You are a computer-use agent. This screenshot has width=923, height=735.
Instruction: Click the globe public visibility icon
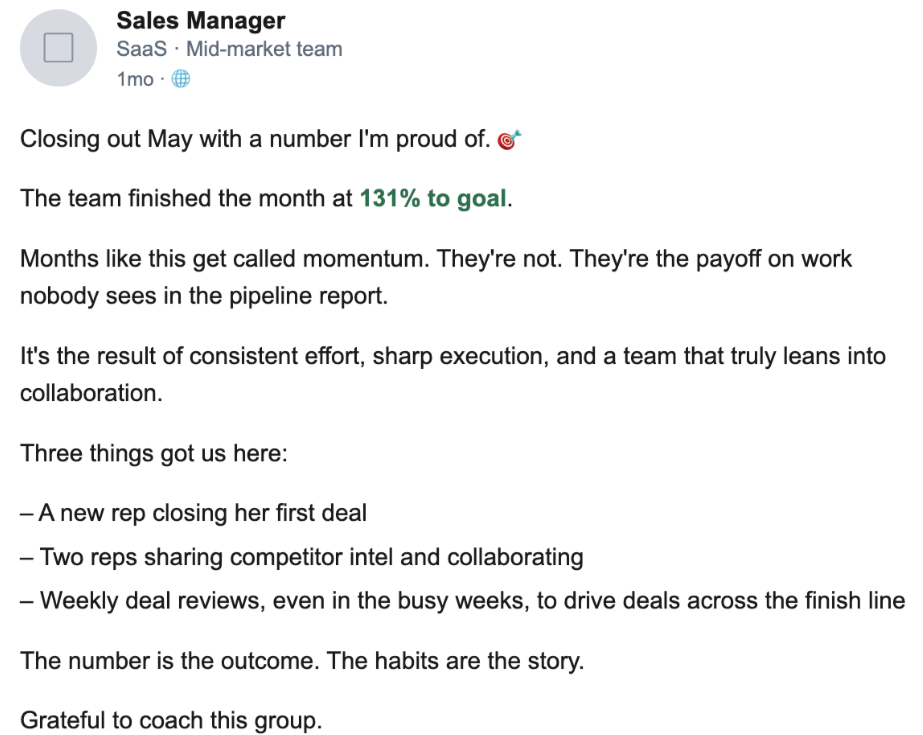pos(181,78)
